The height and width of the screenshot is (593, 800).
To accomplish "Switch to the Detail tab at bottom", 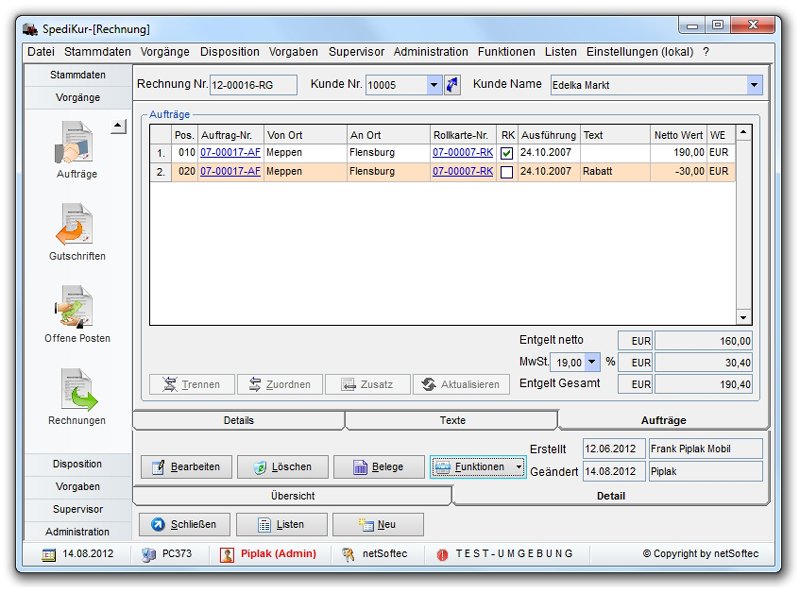I will (x=610, y=496).
